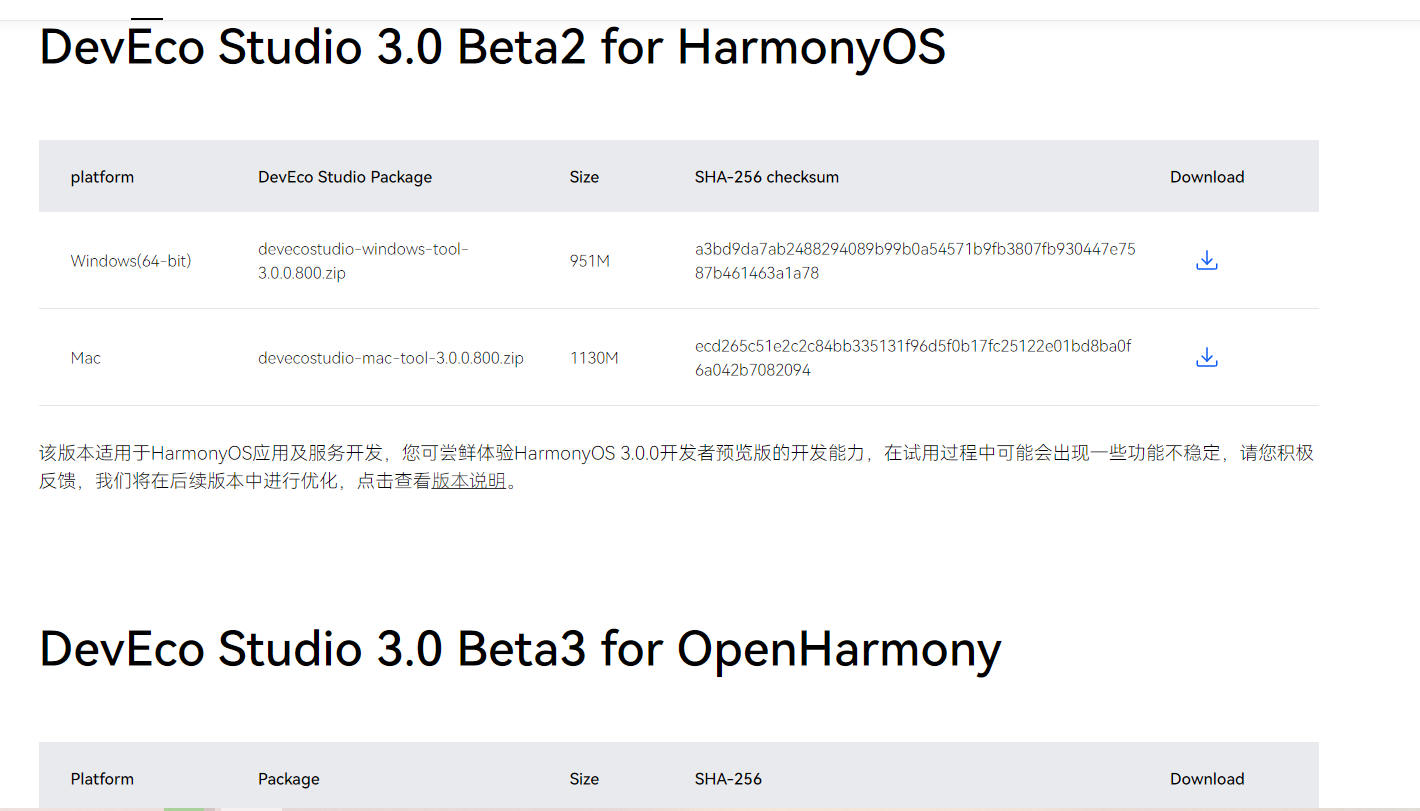Click the 'DevEco Studio Package' column header

tap(345, 177)
